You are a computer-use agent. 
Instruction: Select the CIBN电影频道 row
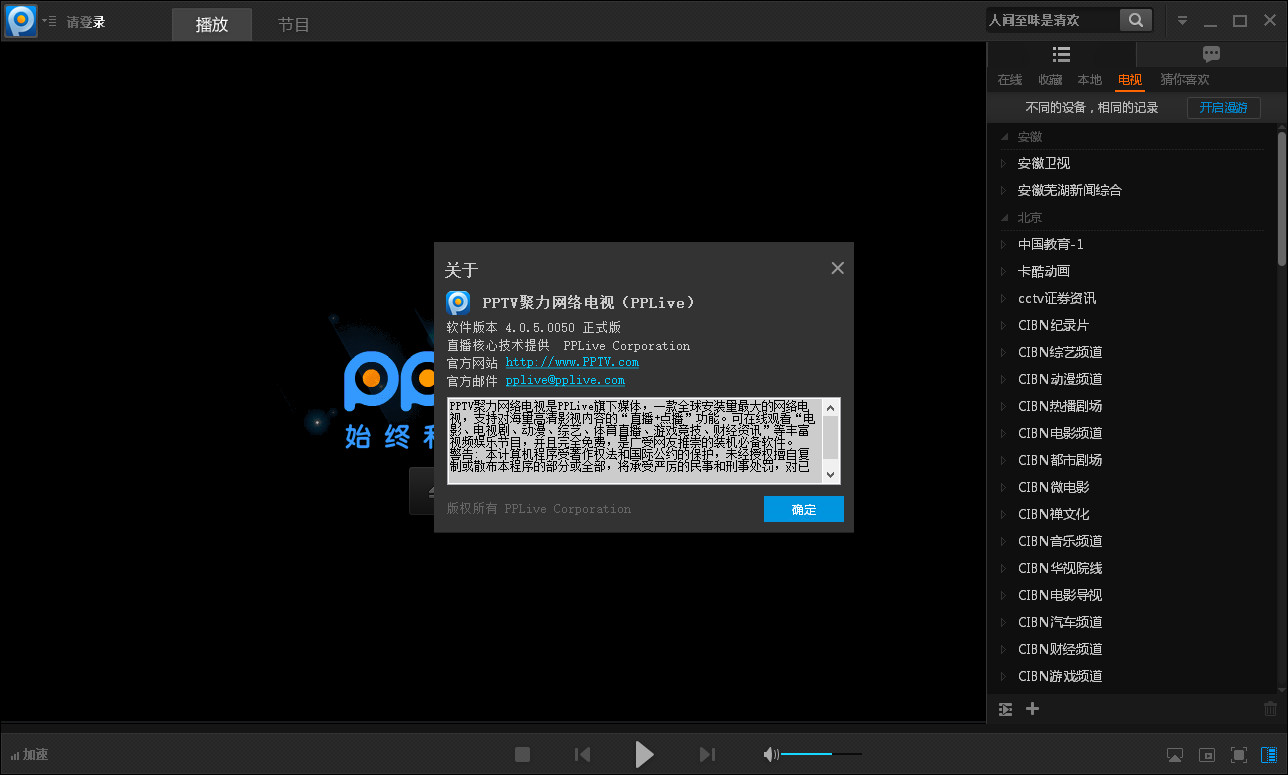pyautogui.click(x=1131, y=433)
